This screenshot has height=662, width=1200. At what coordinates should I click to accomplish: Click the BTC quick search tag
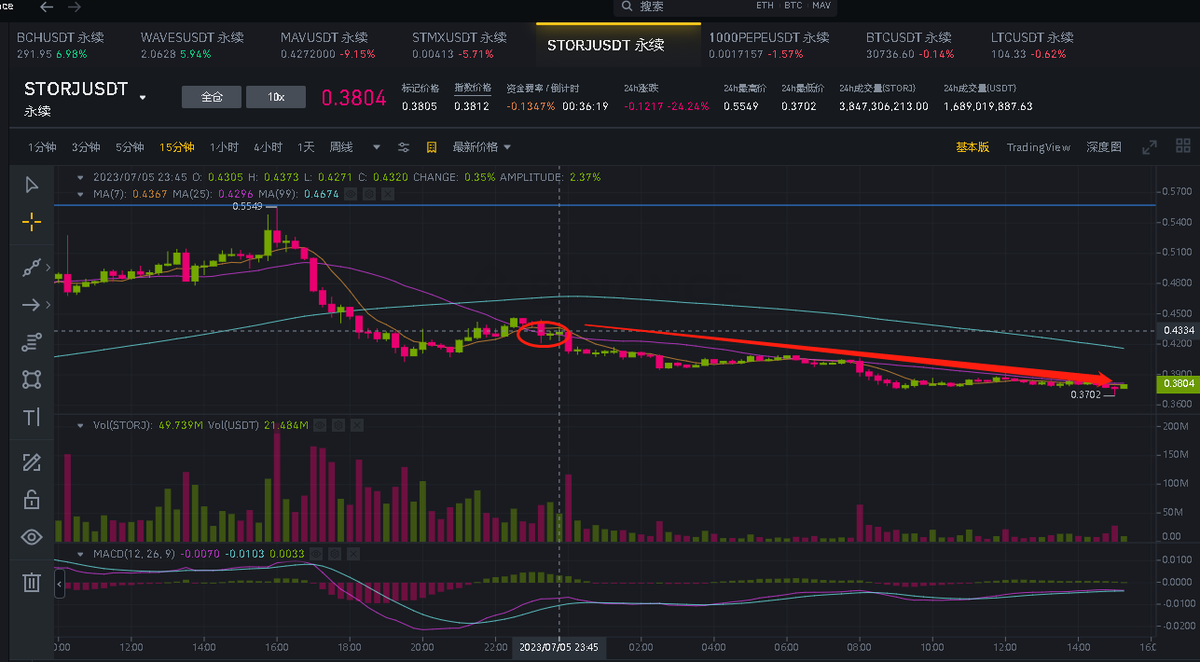pos(793,6)
